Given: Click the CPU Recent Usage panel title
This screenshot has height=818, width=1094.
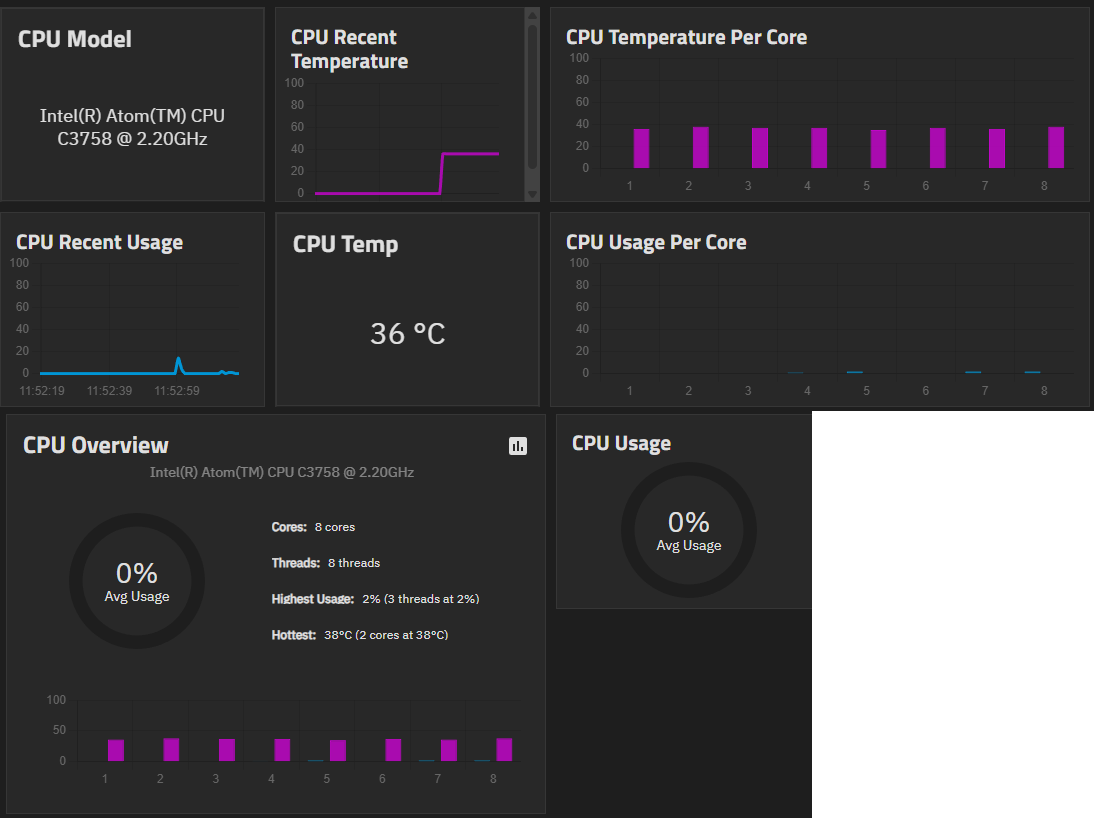Looking at the screenshot, I should (x=99, y=242).
